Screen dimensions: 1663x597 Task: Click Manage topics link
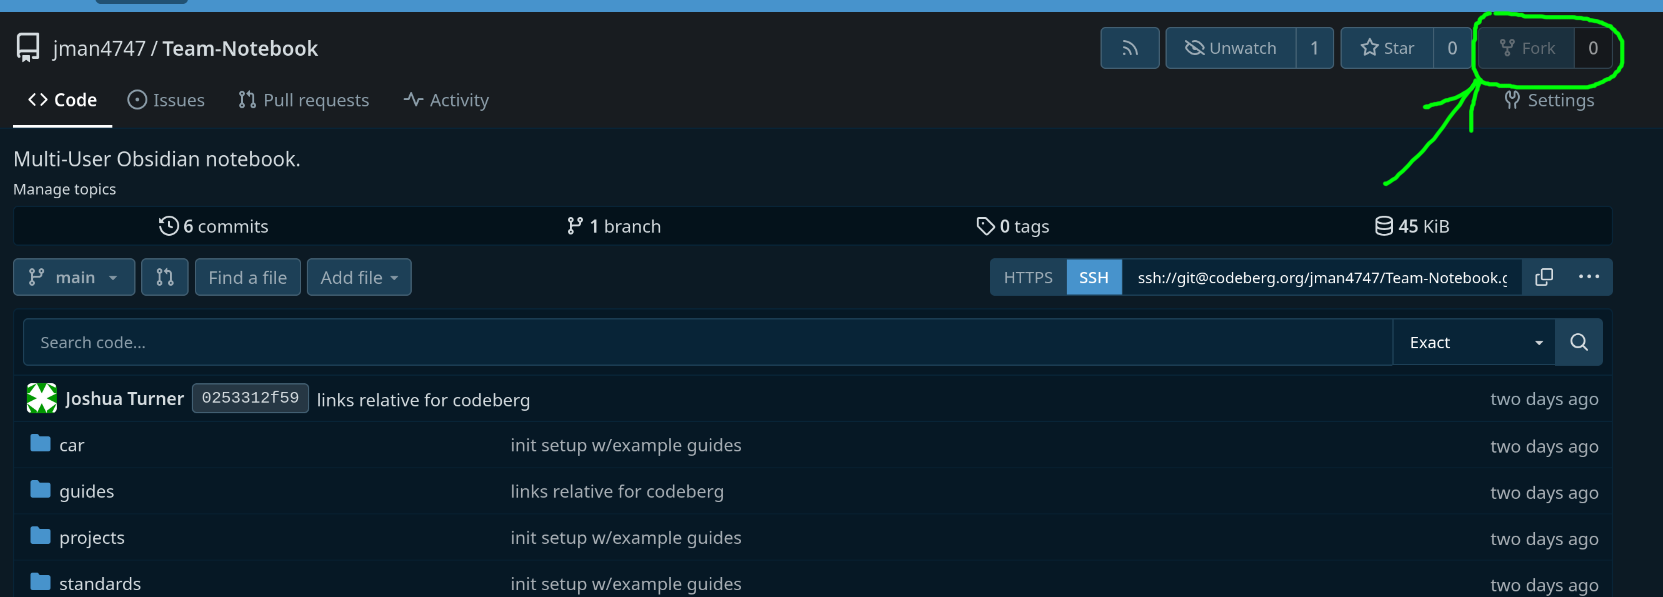coord(65,189)
